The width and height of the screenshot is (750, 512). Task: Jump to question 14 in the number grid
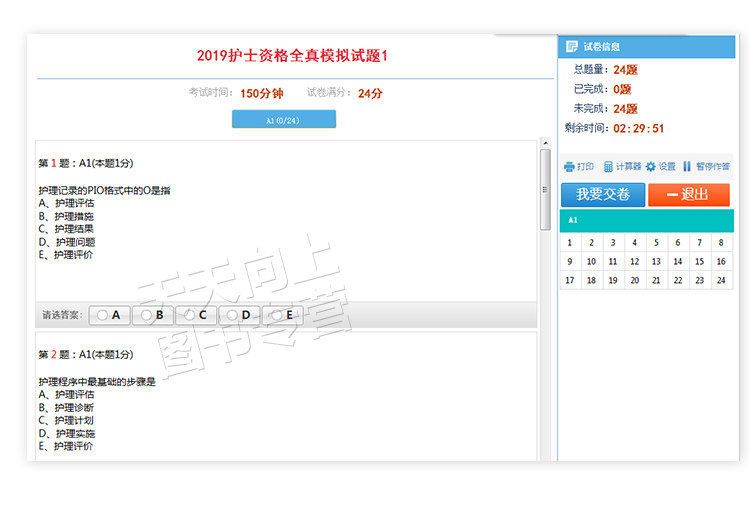(678, 261)
